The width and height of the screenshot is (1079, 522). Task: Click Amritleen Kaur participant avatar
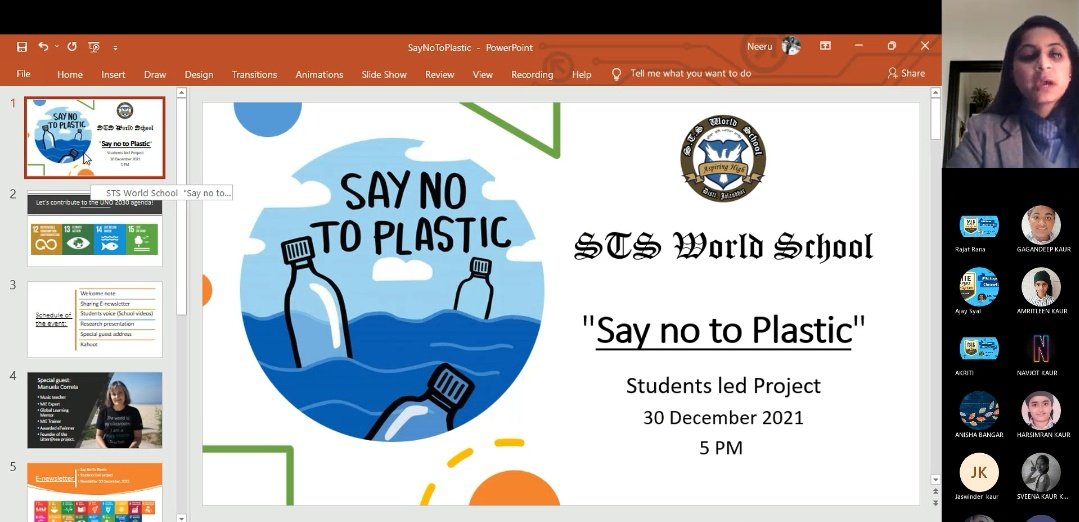[x=1041, y=287]
